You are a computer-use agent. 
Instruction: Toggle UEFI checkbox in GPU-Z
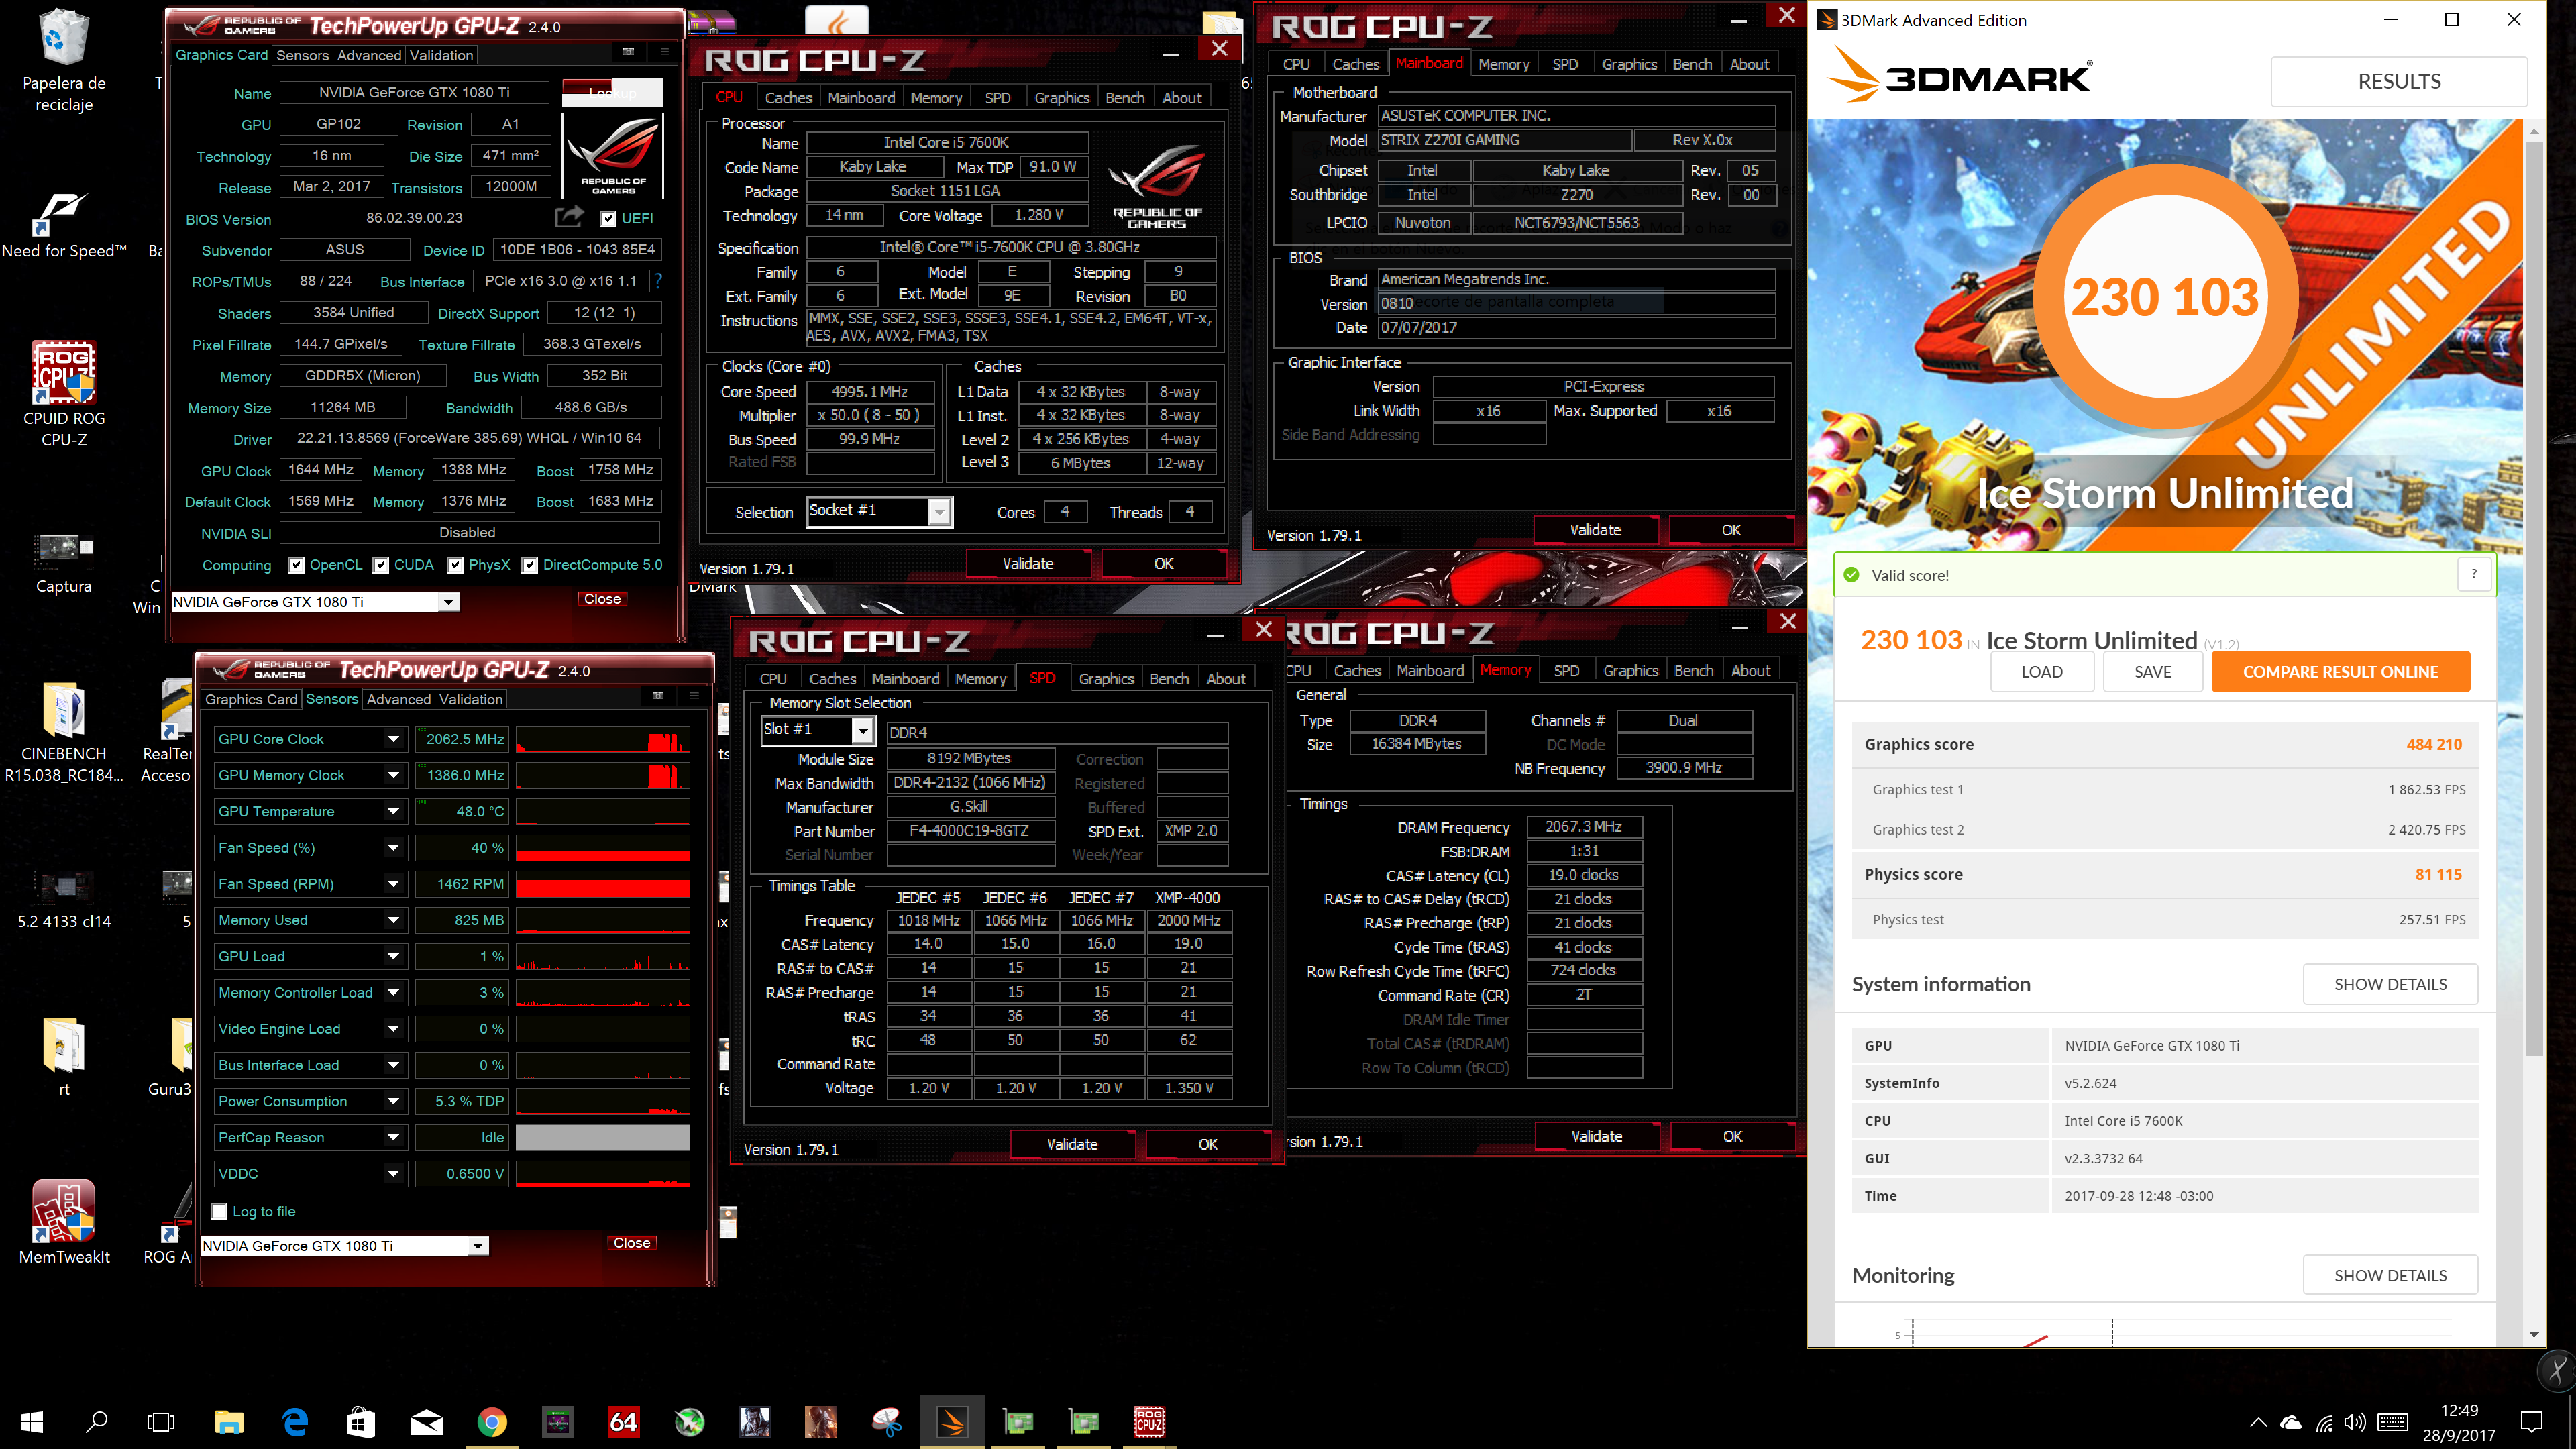click(x=608, y=218)
